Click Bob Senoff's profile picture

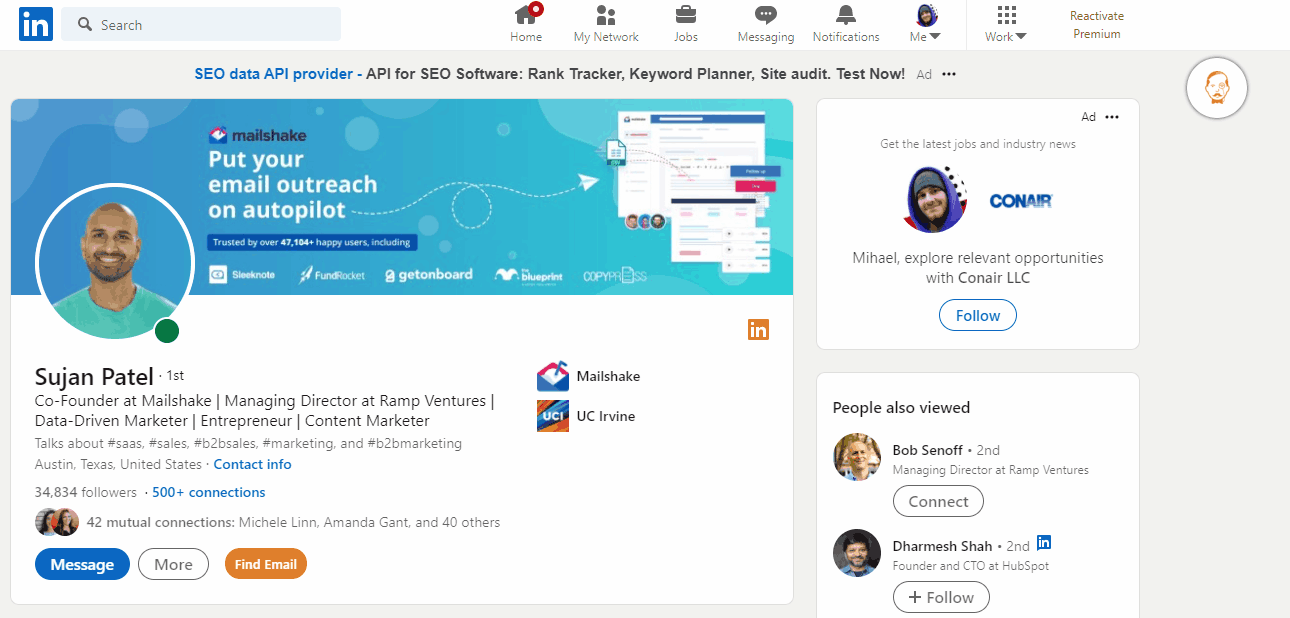pyautogui.click(x=857, y=457)
